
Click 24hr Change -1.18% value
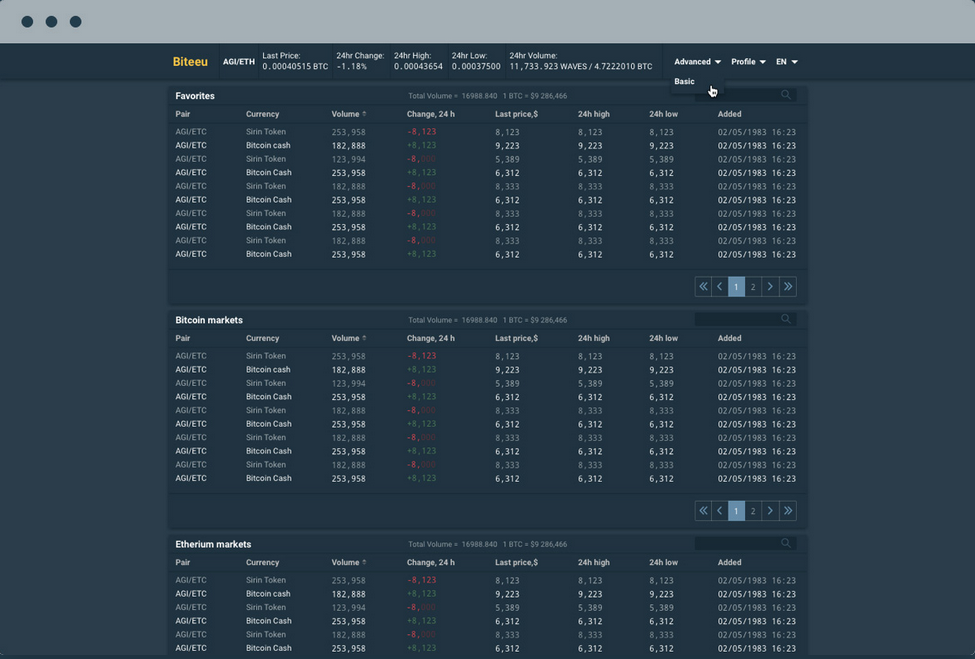(x=352, y=67)
